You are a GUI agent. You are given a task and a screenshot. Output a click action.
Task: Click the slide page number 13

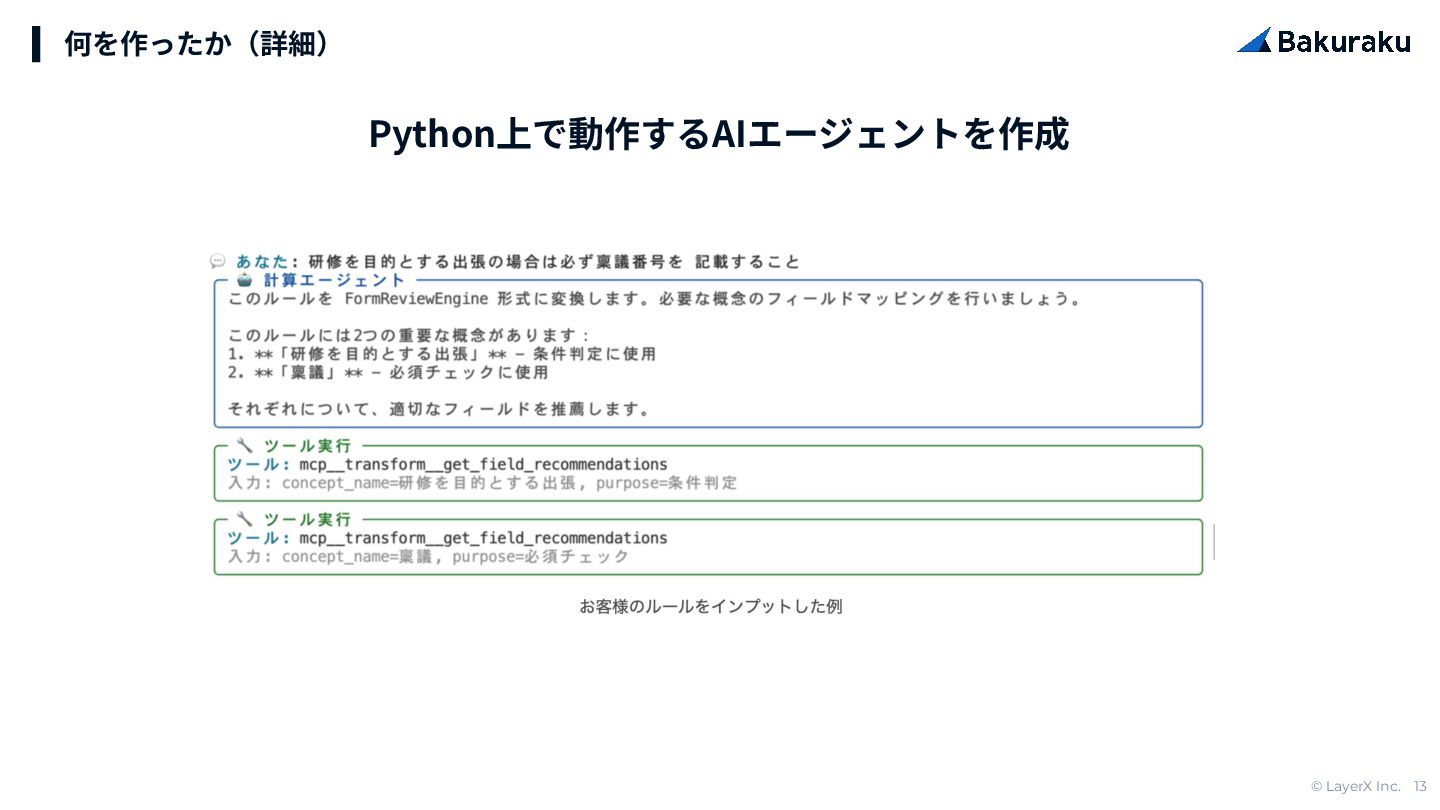point(1420,786)
